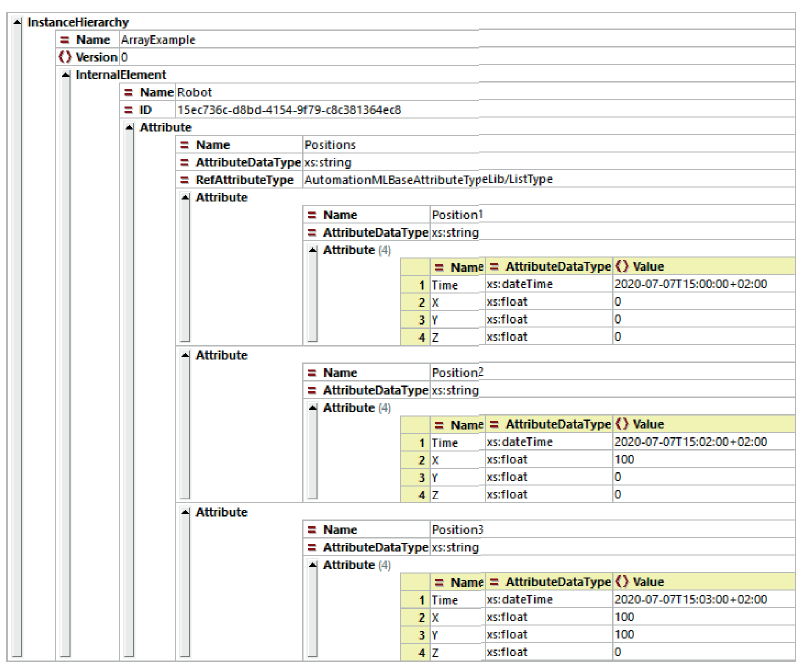Collapse the InstanceHierarchy root node

pos(18,22)
